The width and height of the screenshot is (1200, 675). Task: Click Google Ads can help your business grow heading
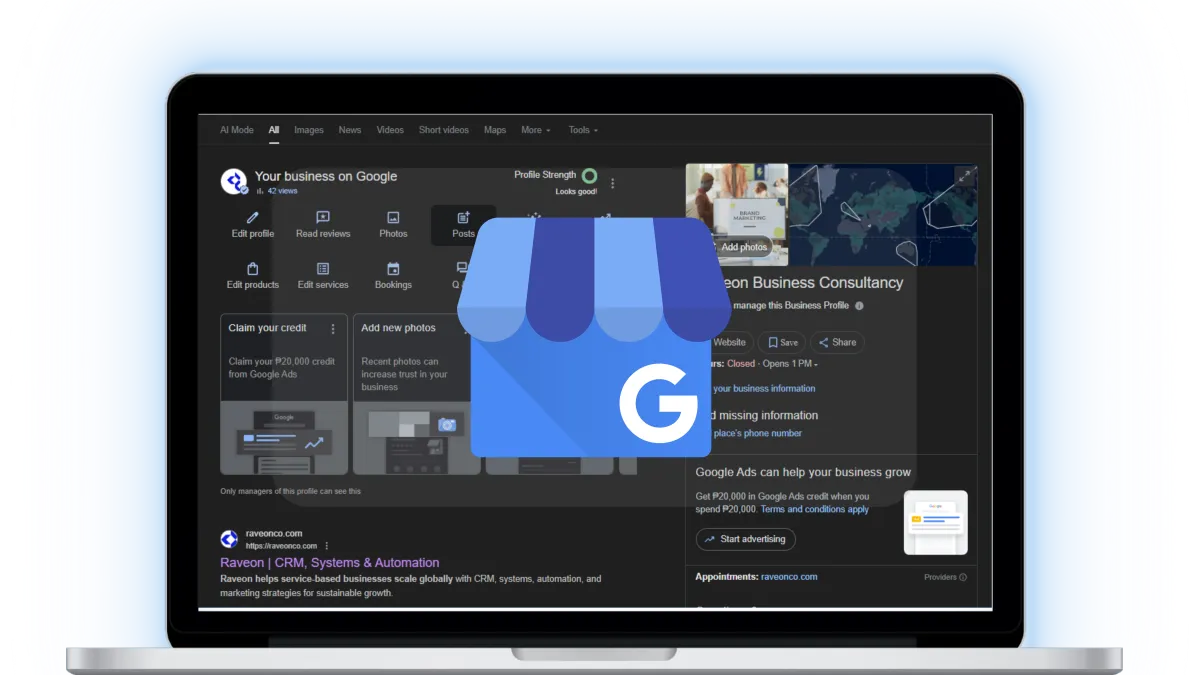[x=803, y=472]
